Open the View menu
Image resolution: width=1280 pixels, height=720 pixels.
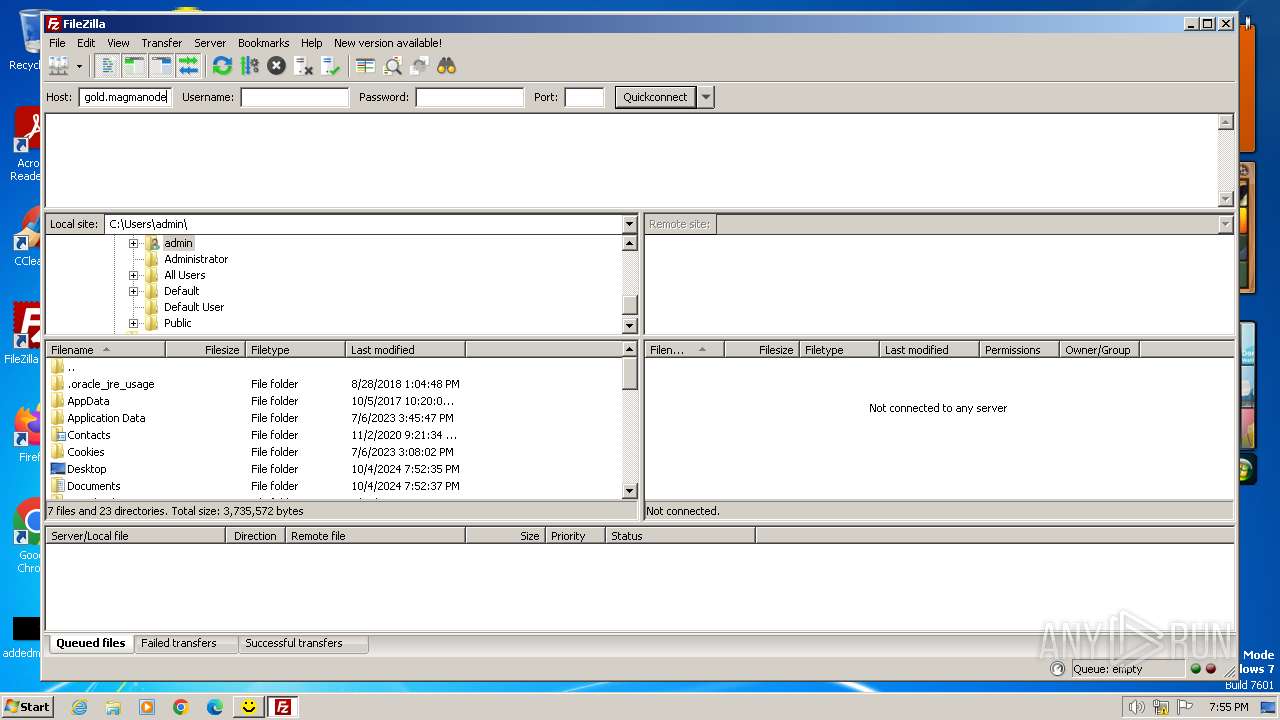118,43
